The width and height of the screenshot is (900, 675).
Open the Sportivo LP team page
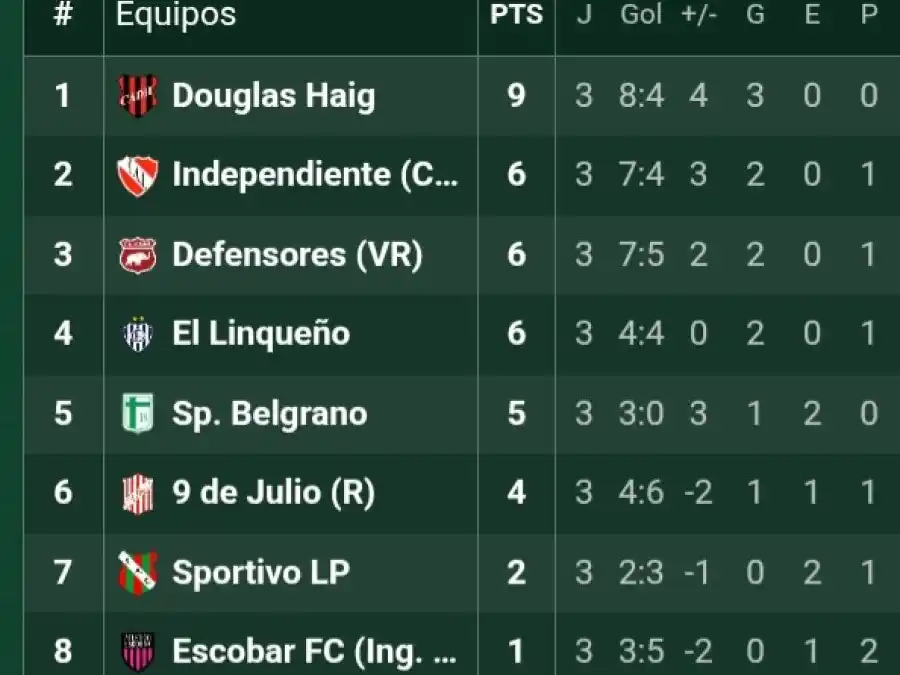point(261,572)
